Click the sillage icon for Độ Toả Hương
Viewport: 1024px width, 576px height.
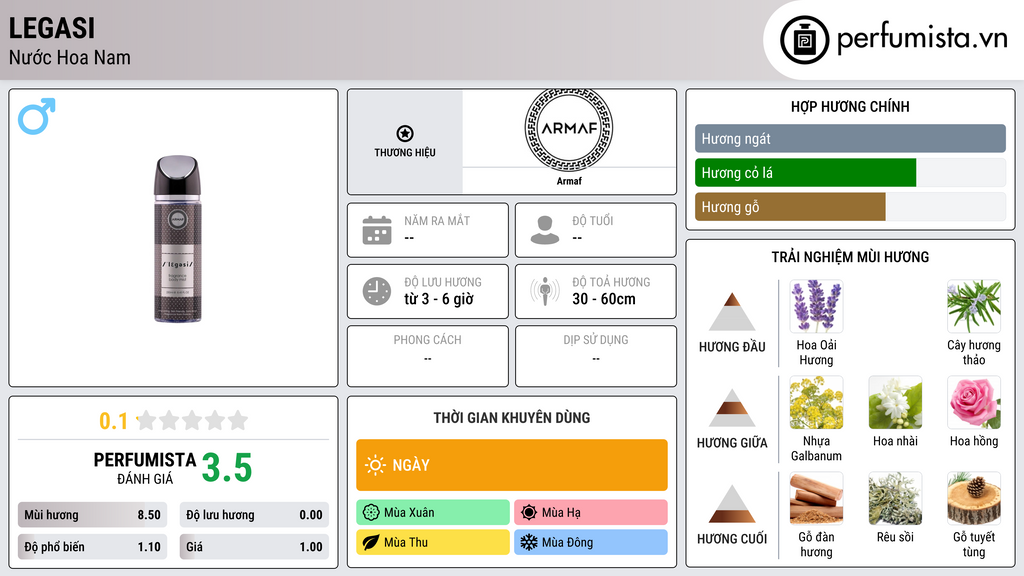pyautogui.click(x=545, y=291)
